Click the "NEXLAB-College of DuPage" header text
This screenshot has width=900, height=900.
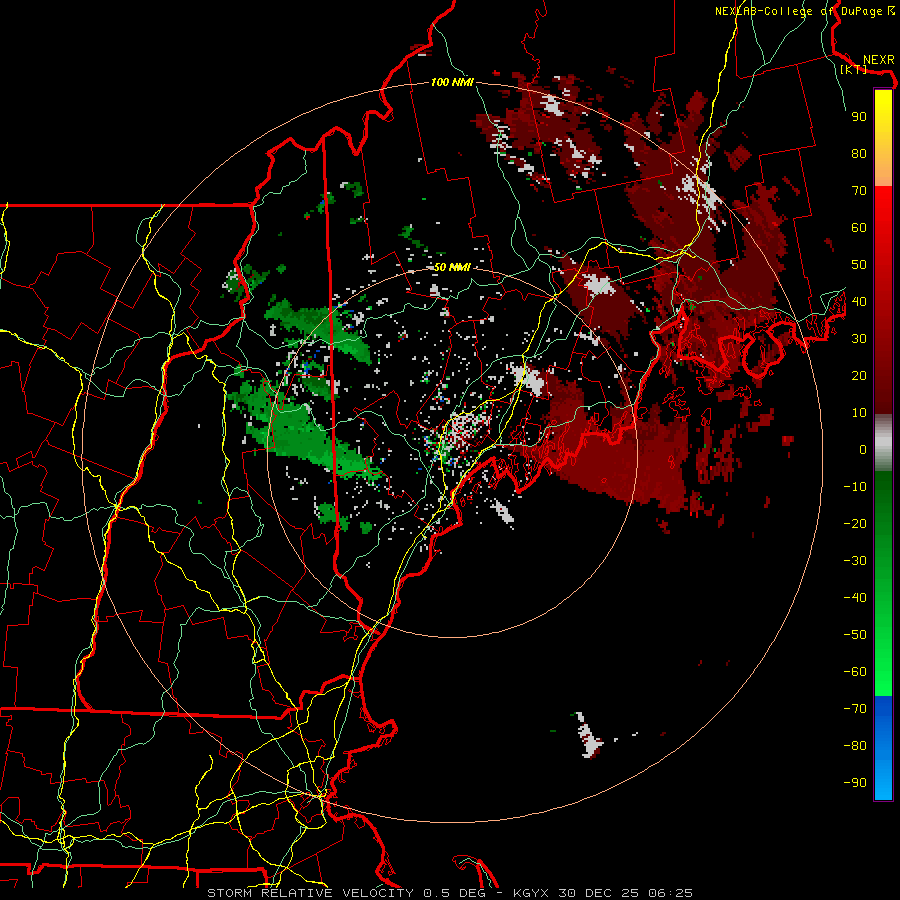click(x=798, y=11)
